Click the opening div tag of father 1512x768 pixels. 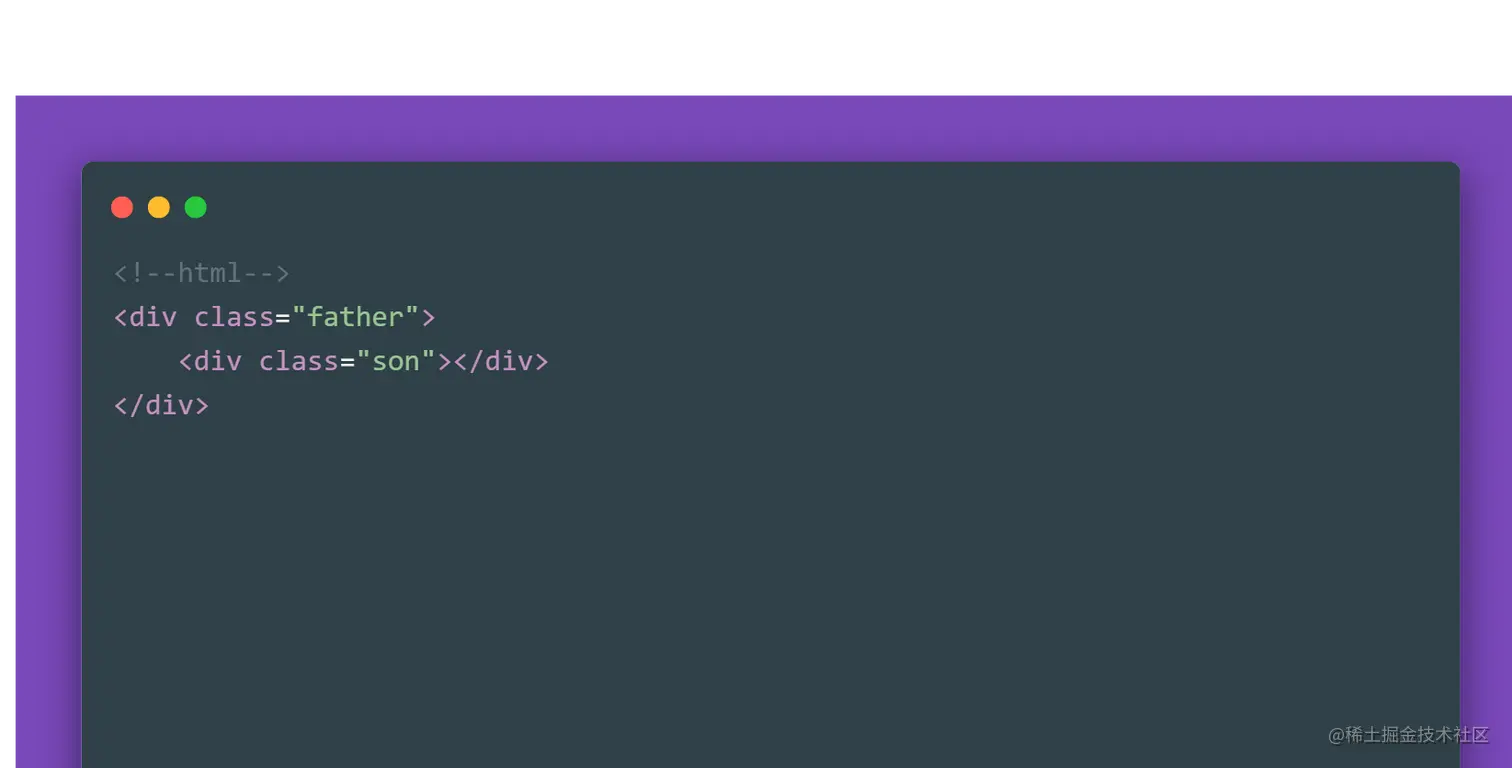coord(146,317)
